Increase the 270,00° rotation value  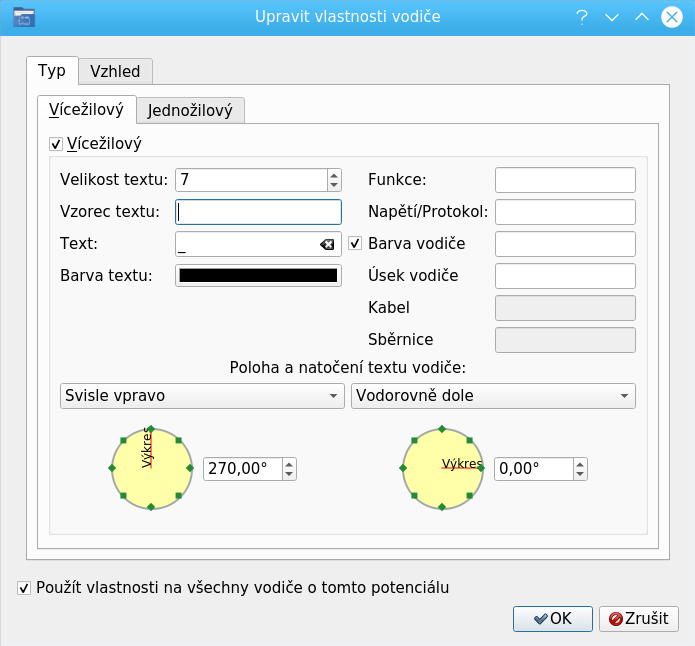(289, 464)
